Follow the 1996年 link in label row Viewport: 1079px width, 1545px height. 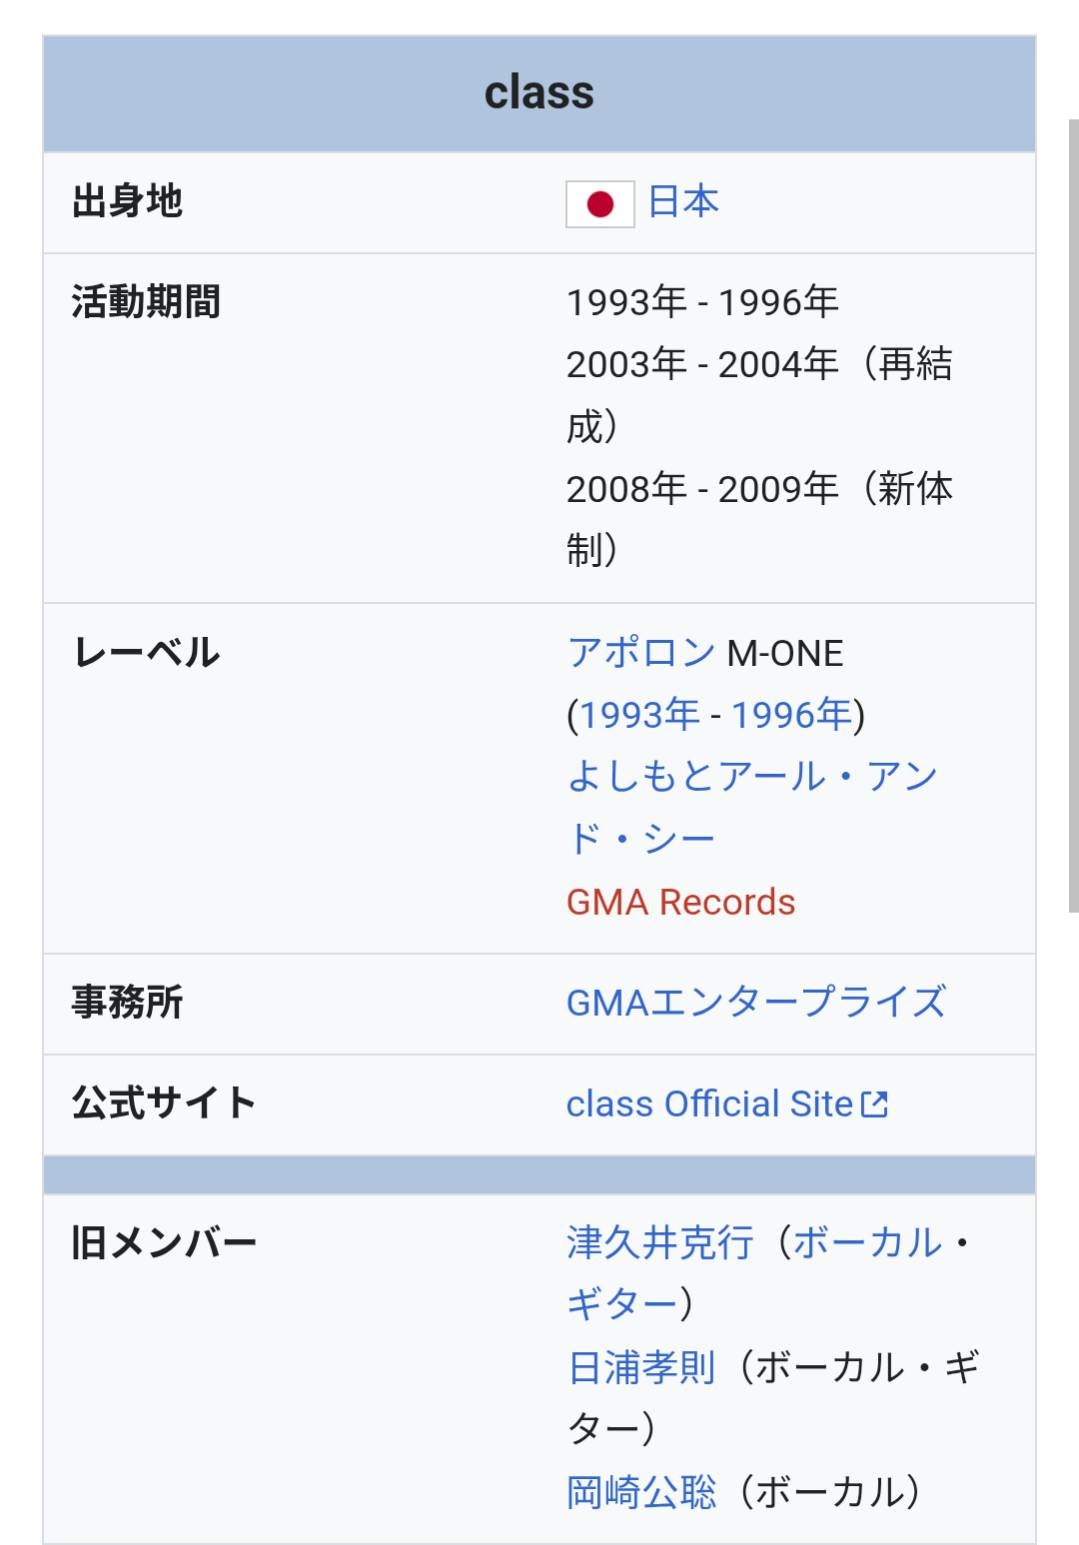coord(791,715)
